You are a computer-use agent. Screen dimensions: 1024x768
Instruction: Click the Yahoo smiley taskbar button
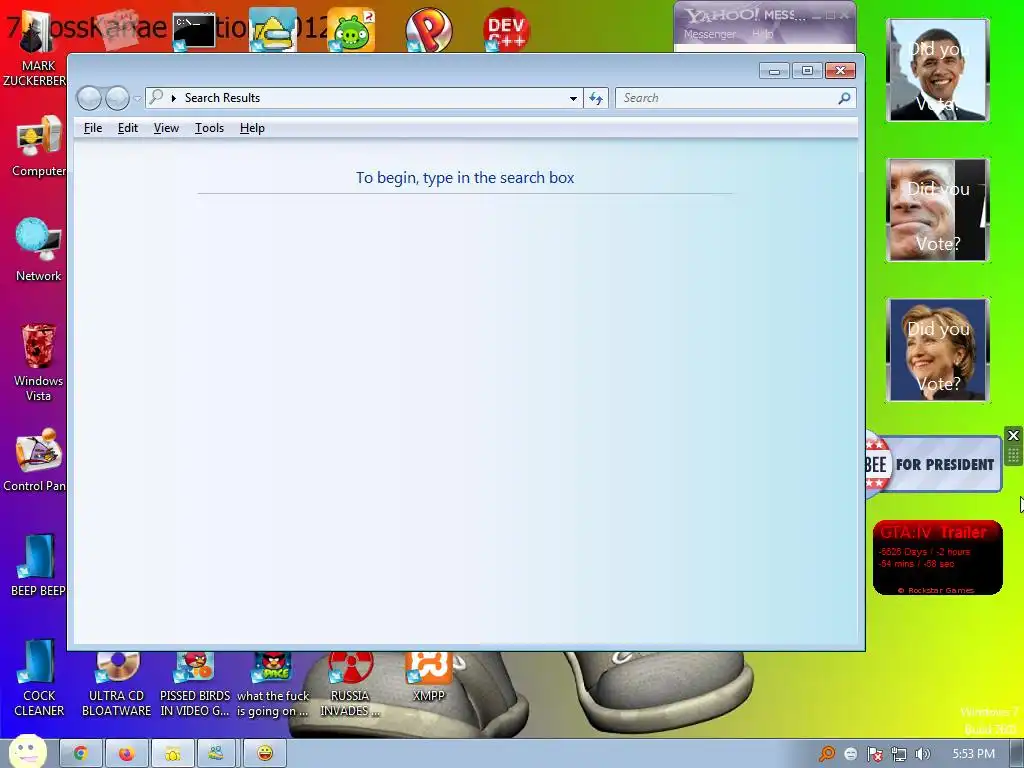point(264,754)
